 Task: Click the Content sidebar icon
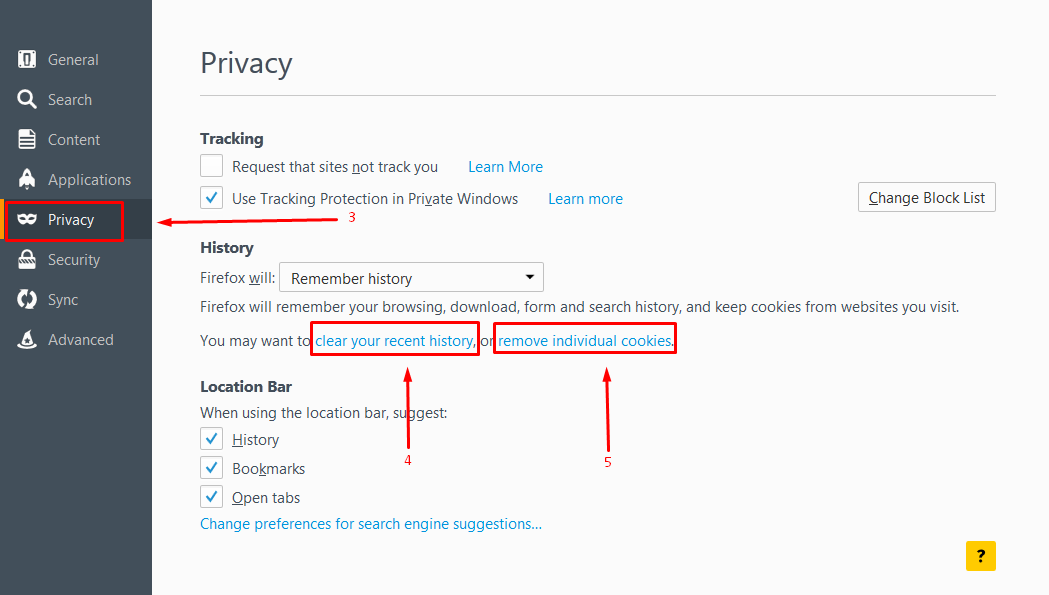coord(29,139)
